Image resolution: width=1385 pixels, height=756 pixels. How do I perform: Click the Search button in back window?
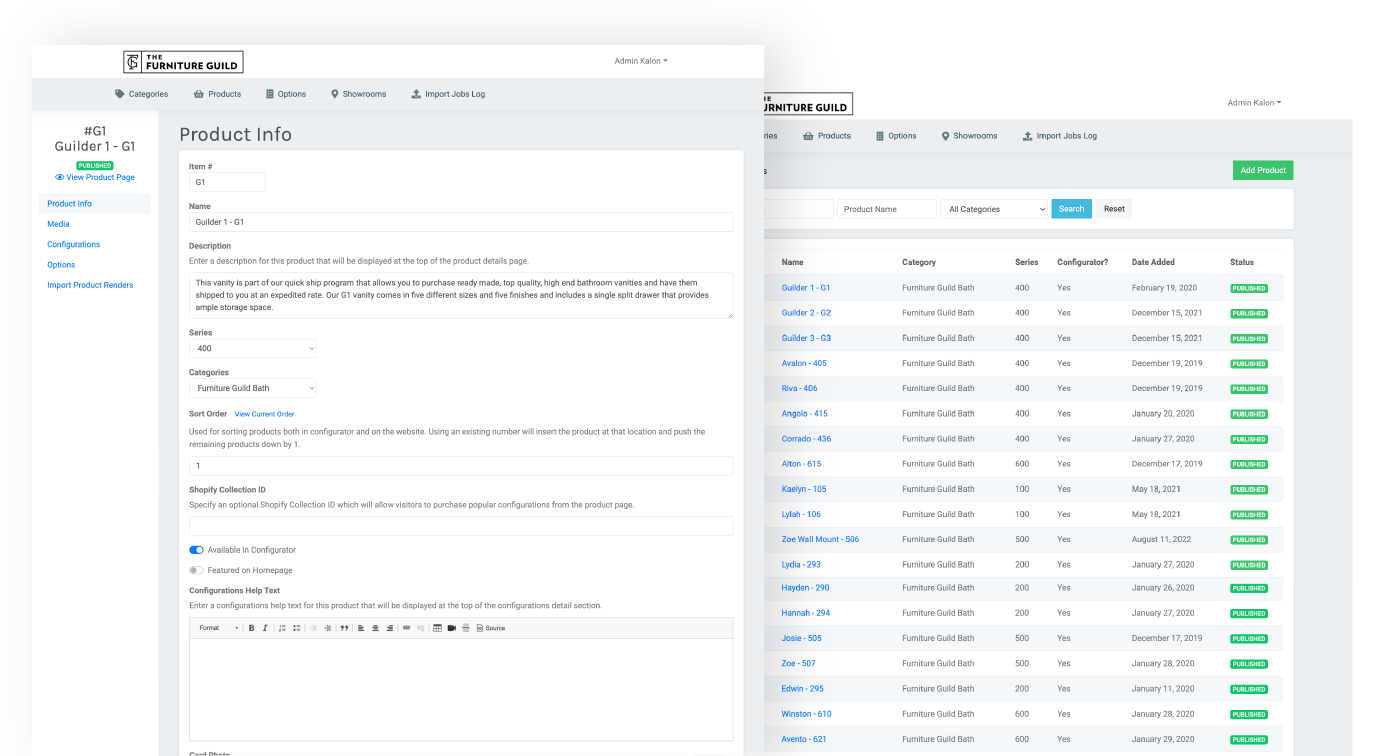(1071, 209)
